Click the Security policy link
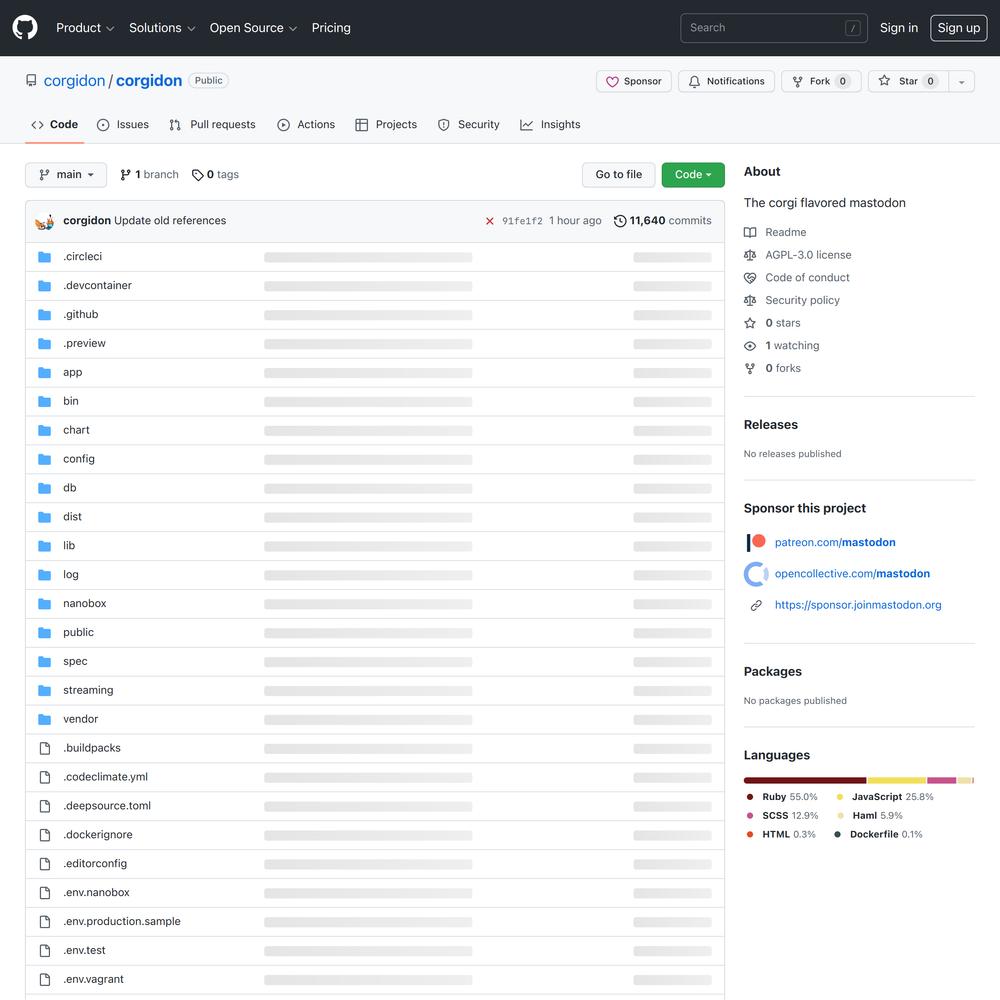 click(802, 300)
